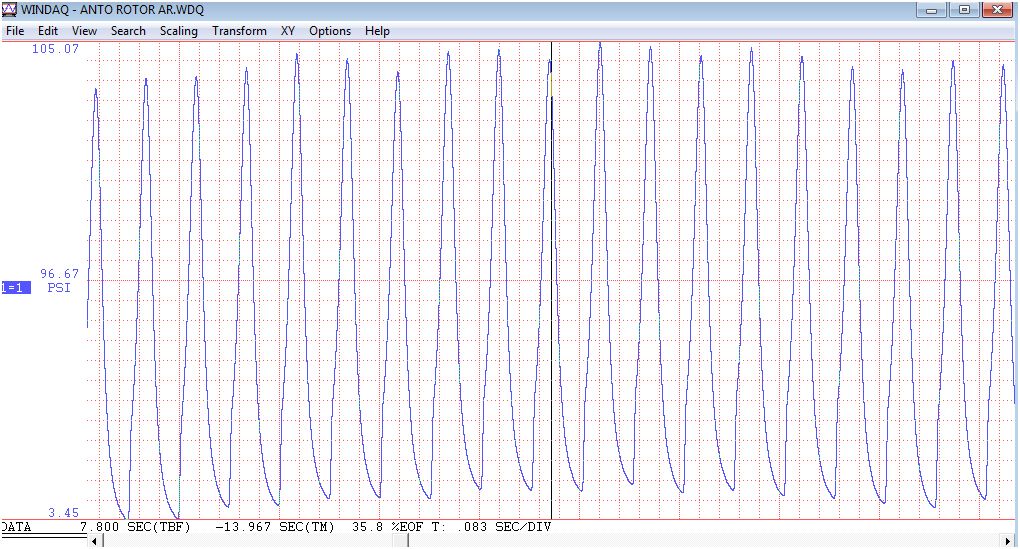1020x549 pixels.
Task: Open the Options menu
Action: 330,31
